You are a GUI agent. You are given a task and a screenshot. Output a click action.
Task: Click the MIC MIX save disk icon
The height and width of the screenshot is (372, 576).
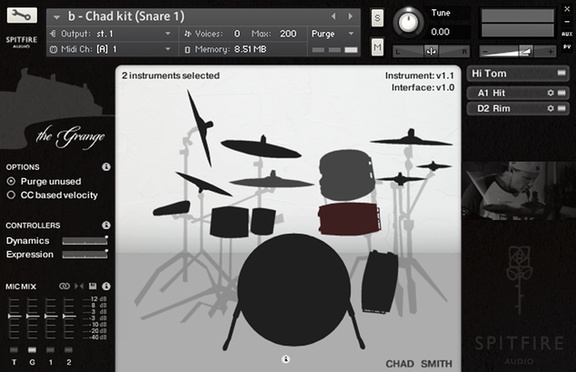93,286
